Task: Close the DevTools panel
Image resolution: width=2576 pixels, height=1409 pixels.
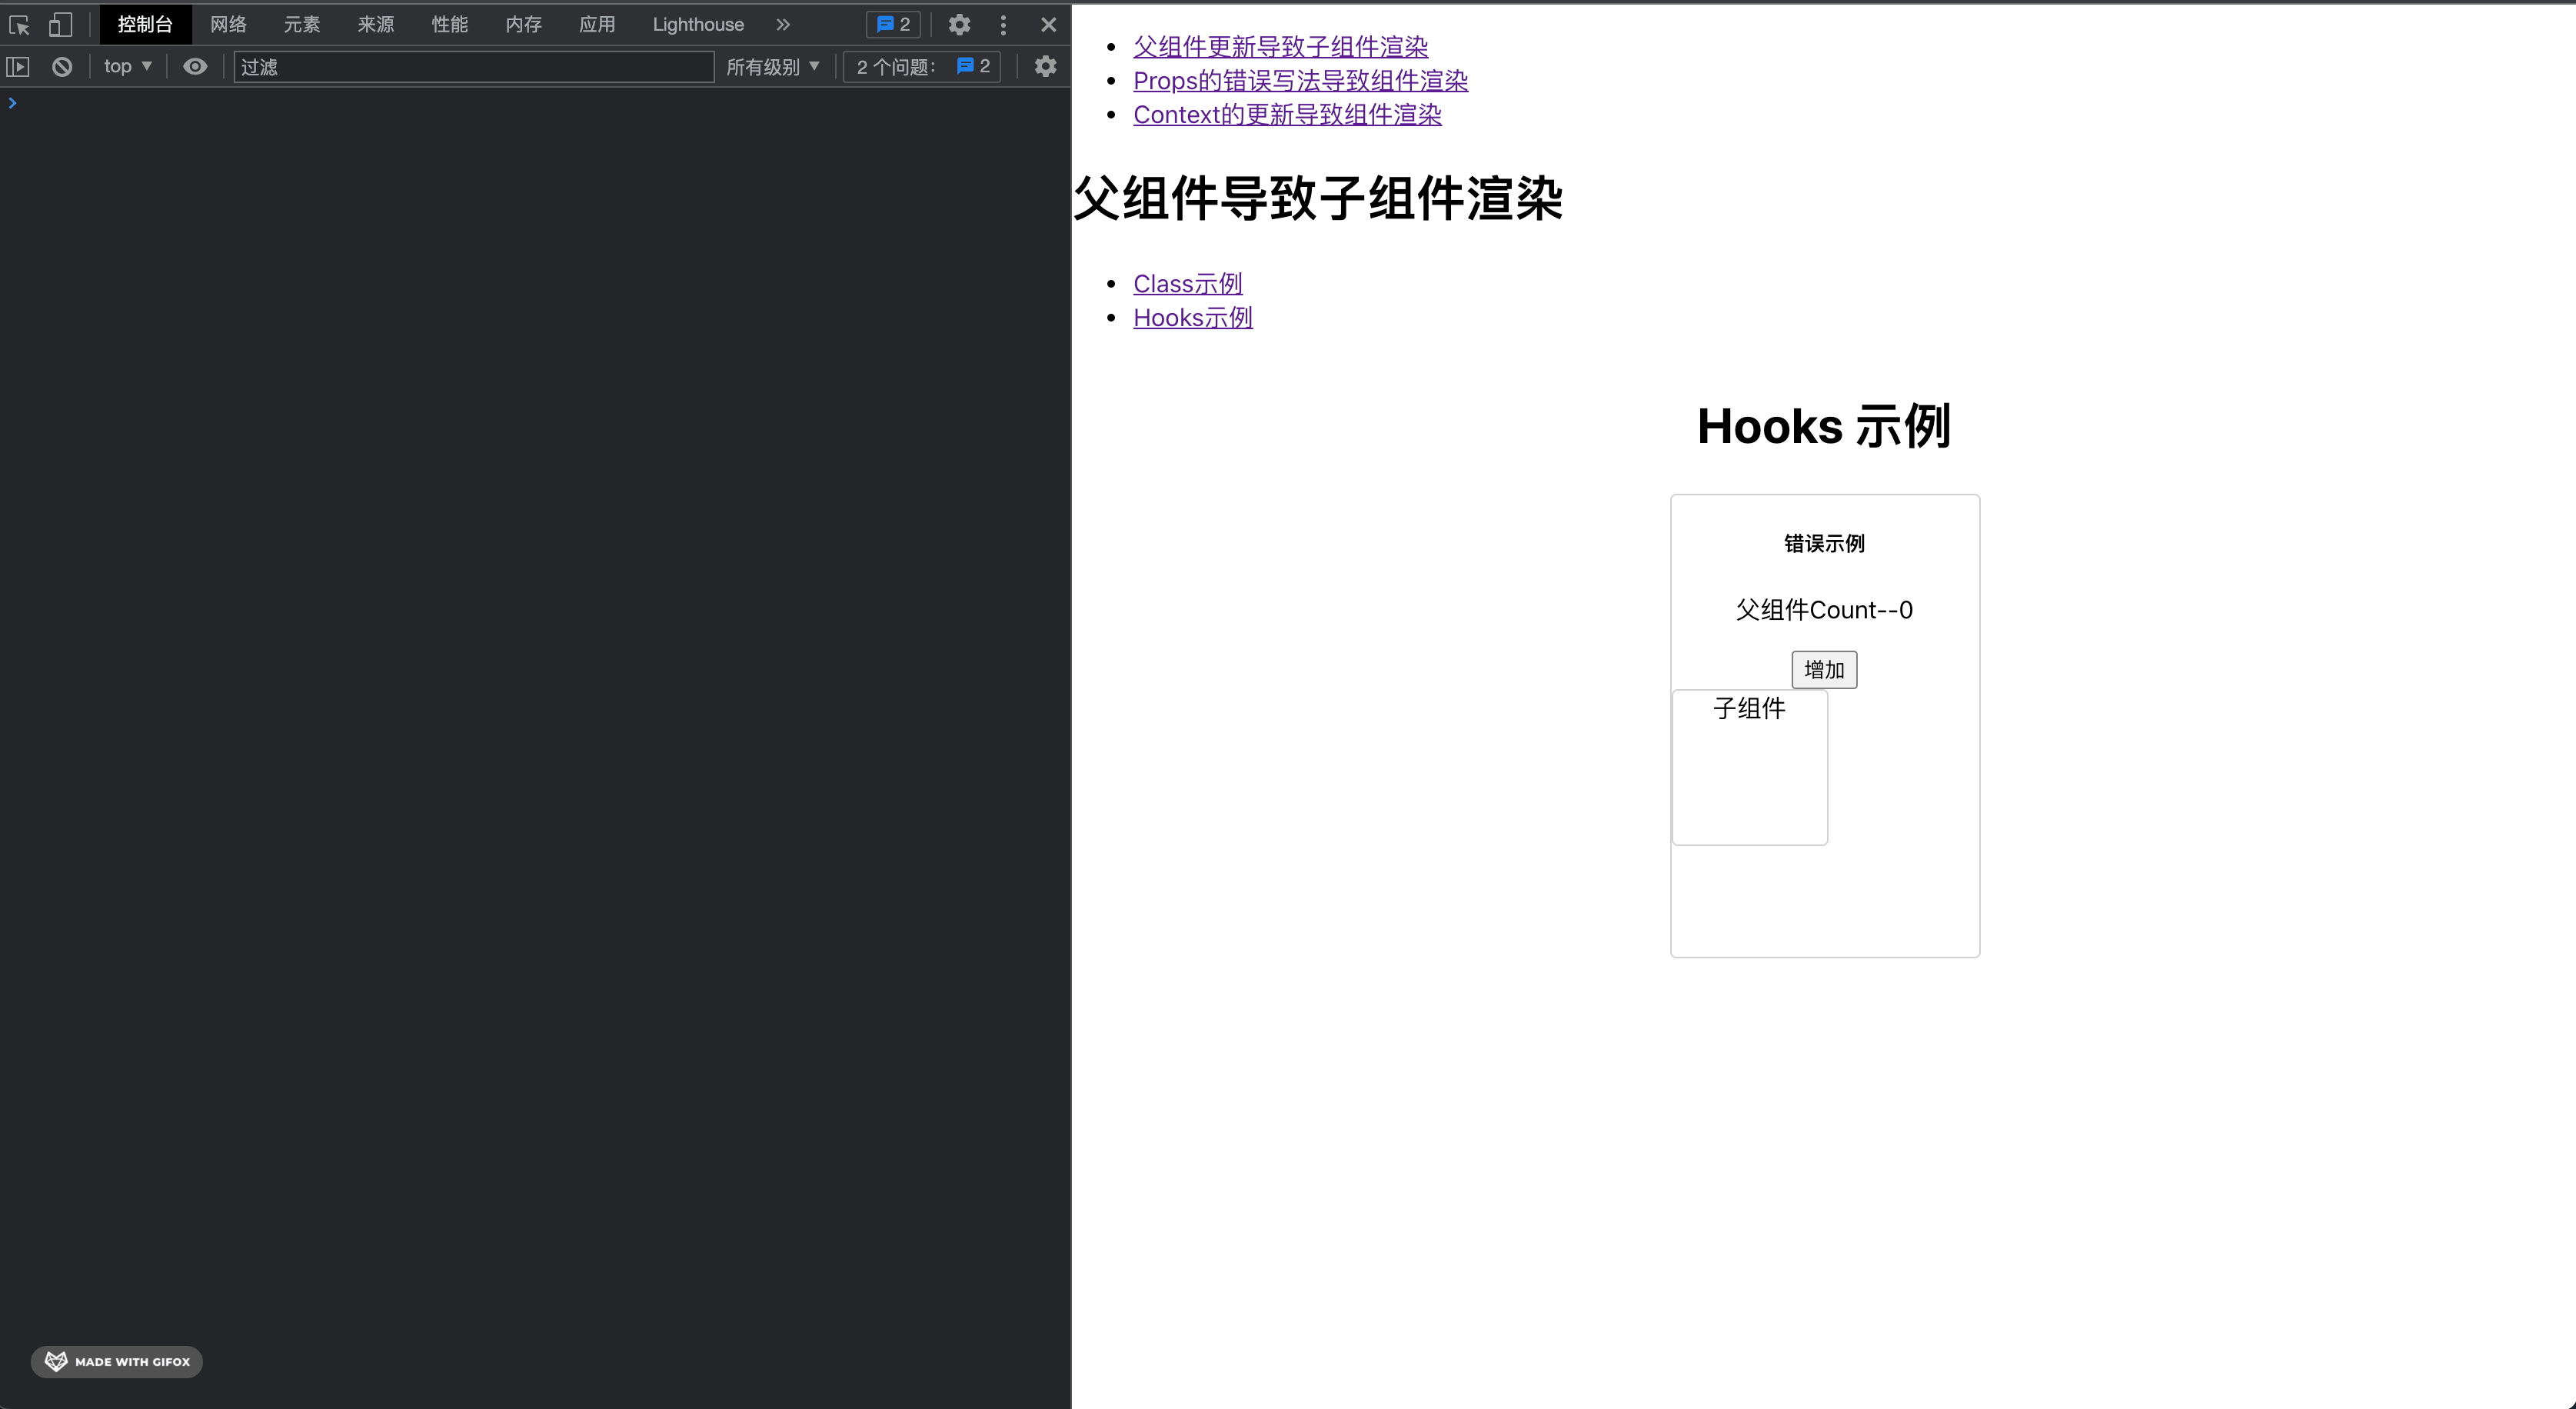Action: tap(1048, 25)
